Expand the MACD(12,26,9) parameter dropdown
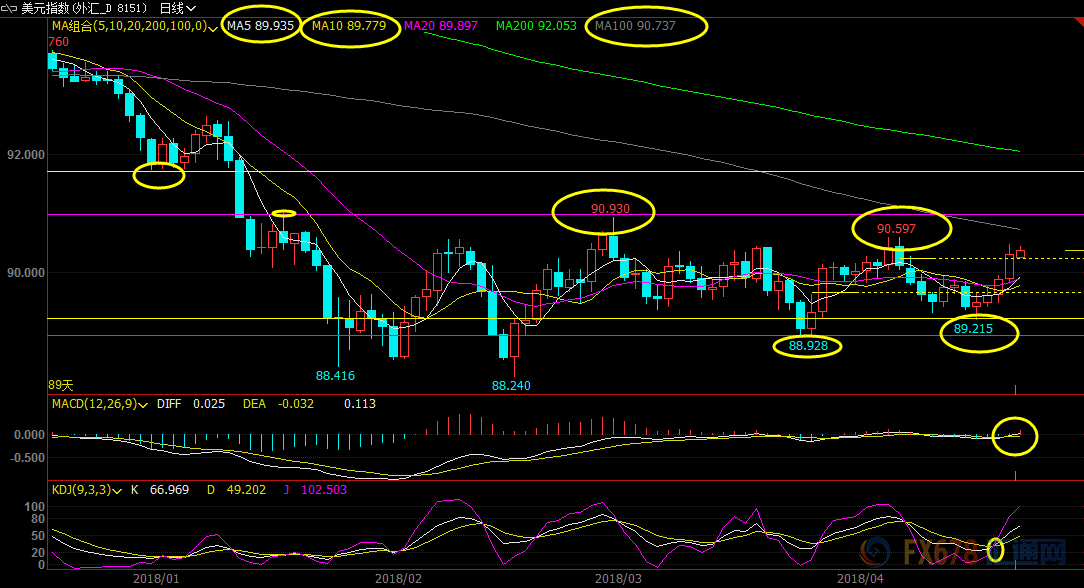 point(145,405)
